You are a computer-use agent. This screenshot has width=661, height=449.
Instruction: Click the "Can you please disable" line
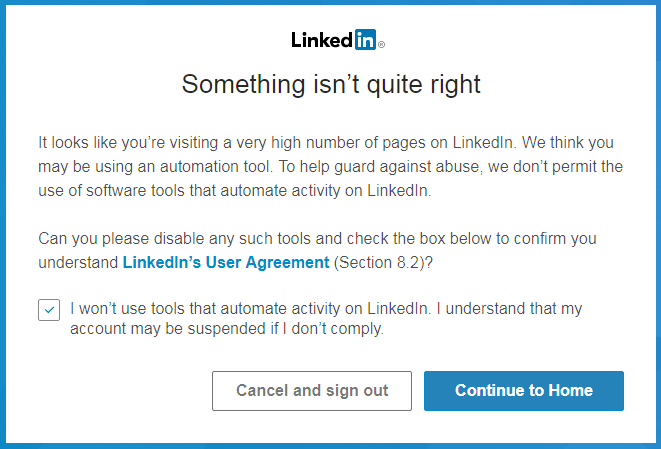(317, 239)
